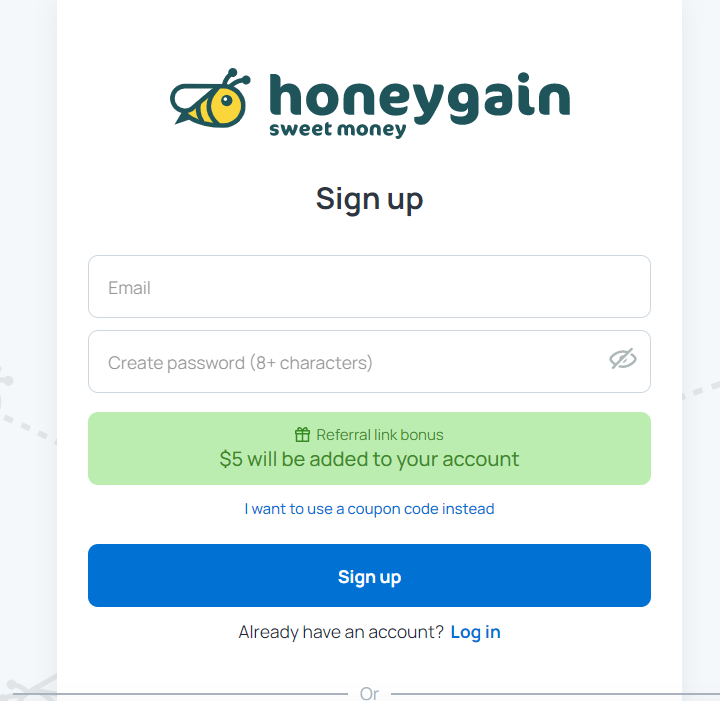
Task: Click the 'Referral link bonus' label
Action: click(380, 435)
